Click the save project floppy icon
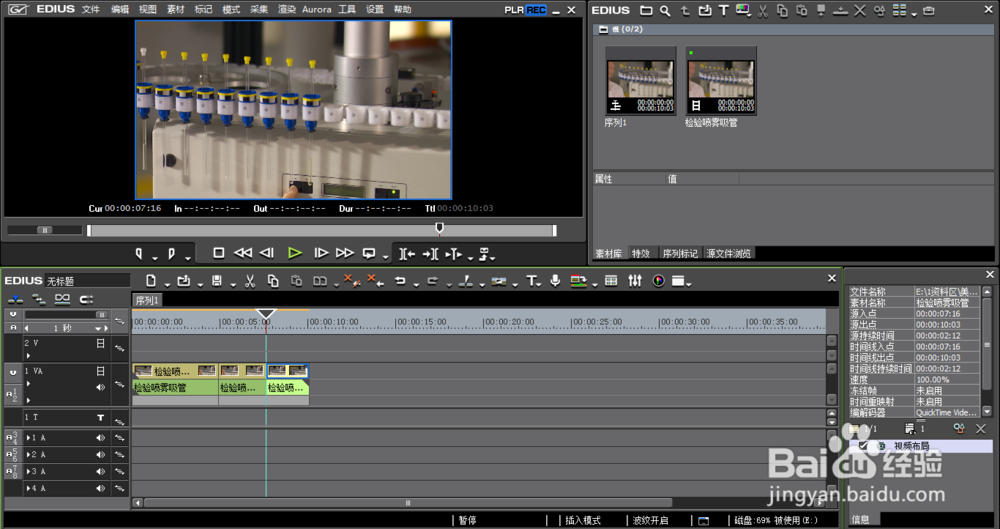This screenshot has width=1000, height=529. click(x=217, y=281)
